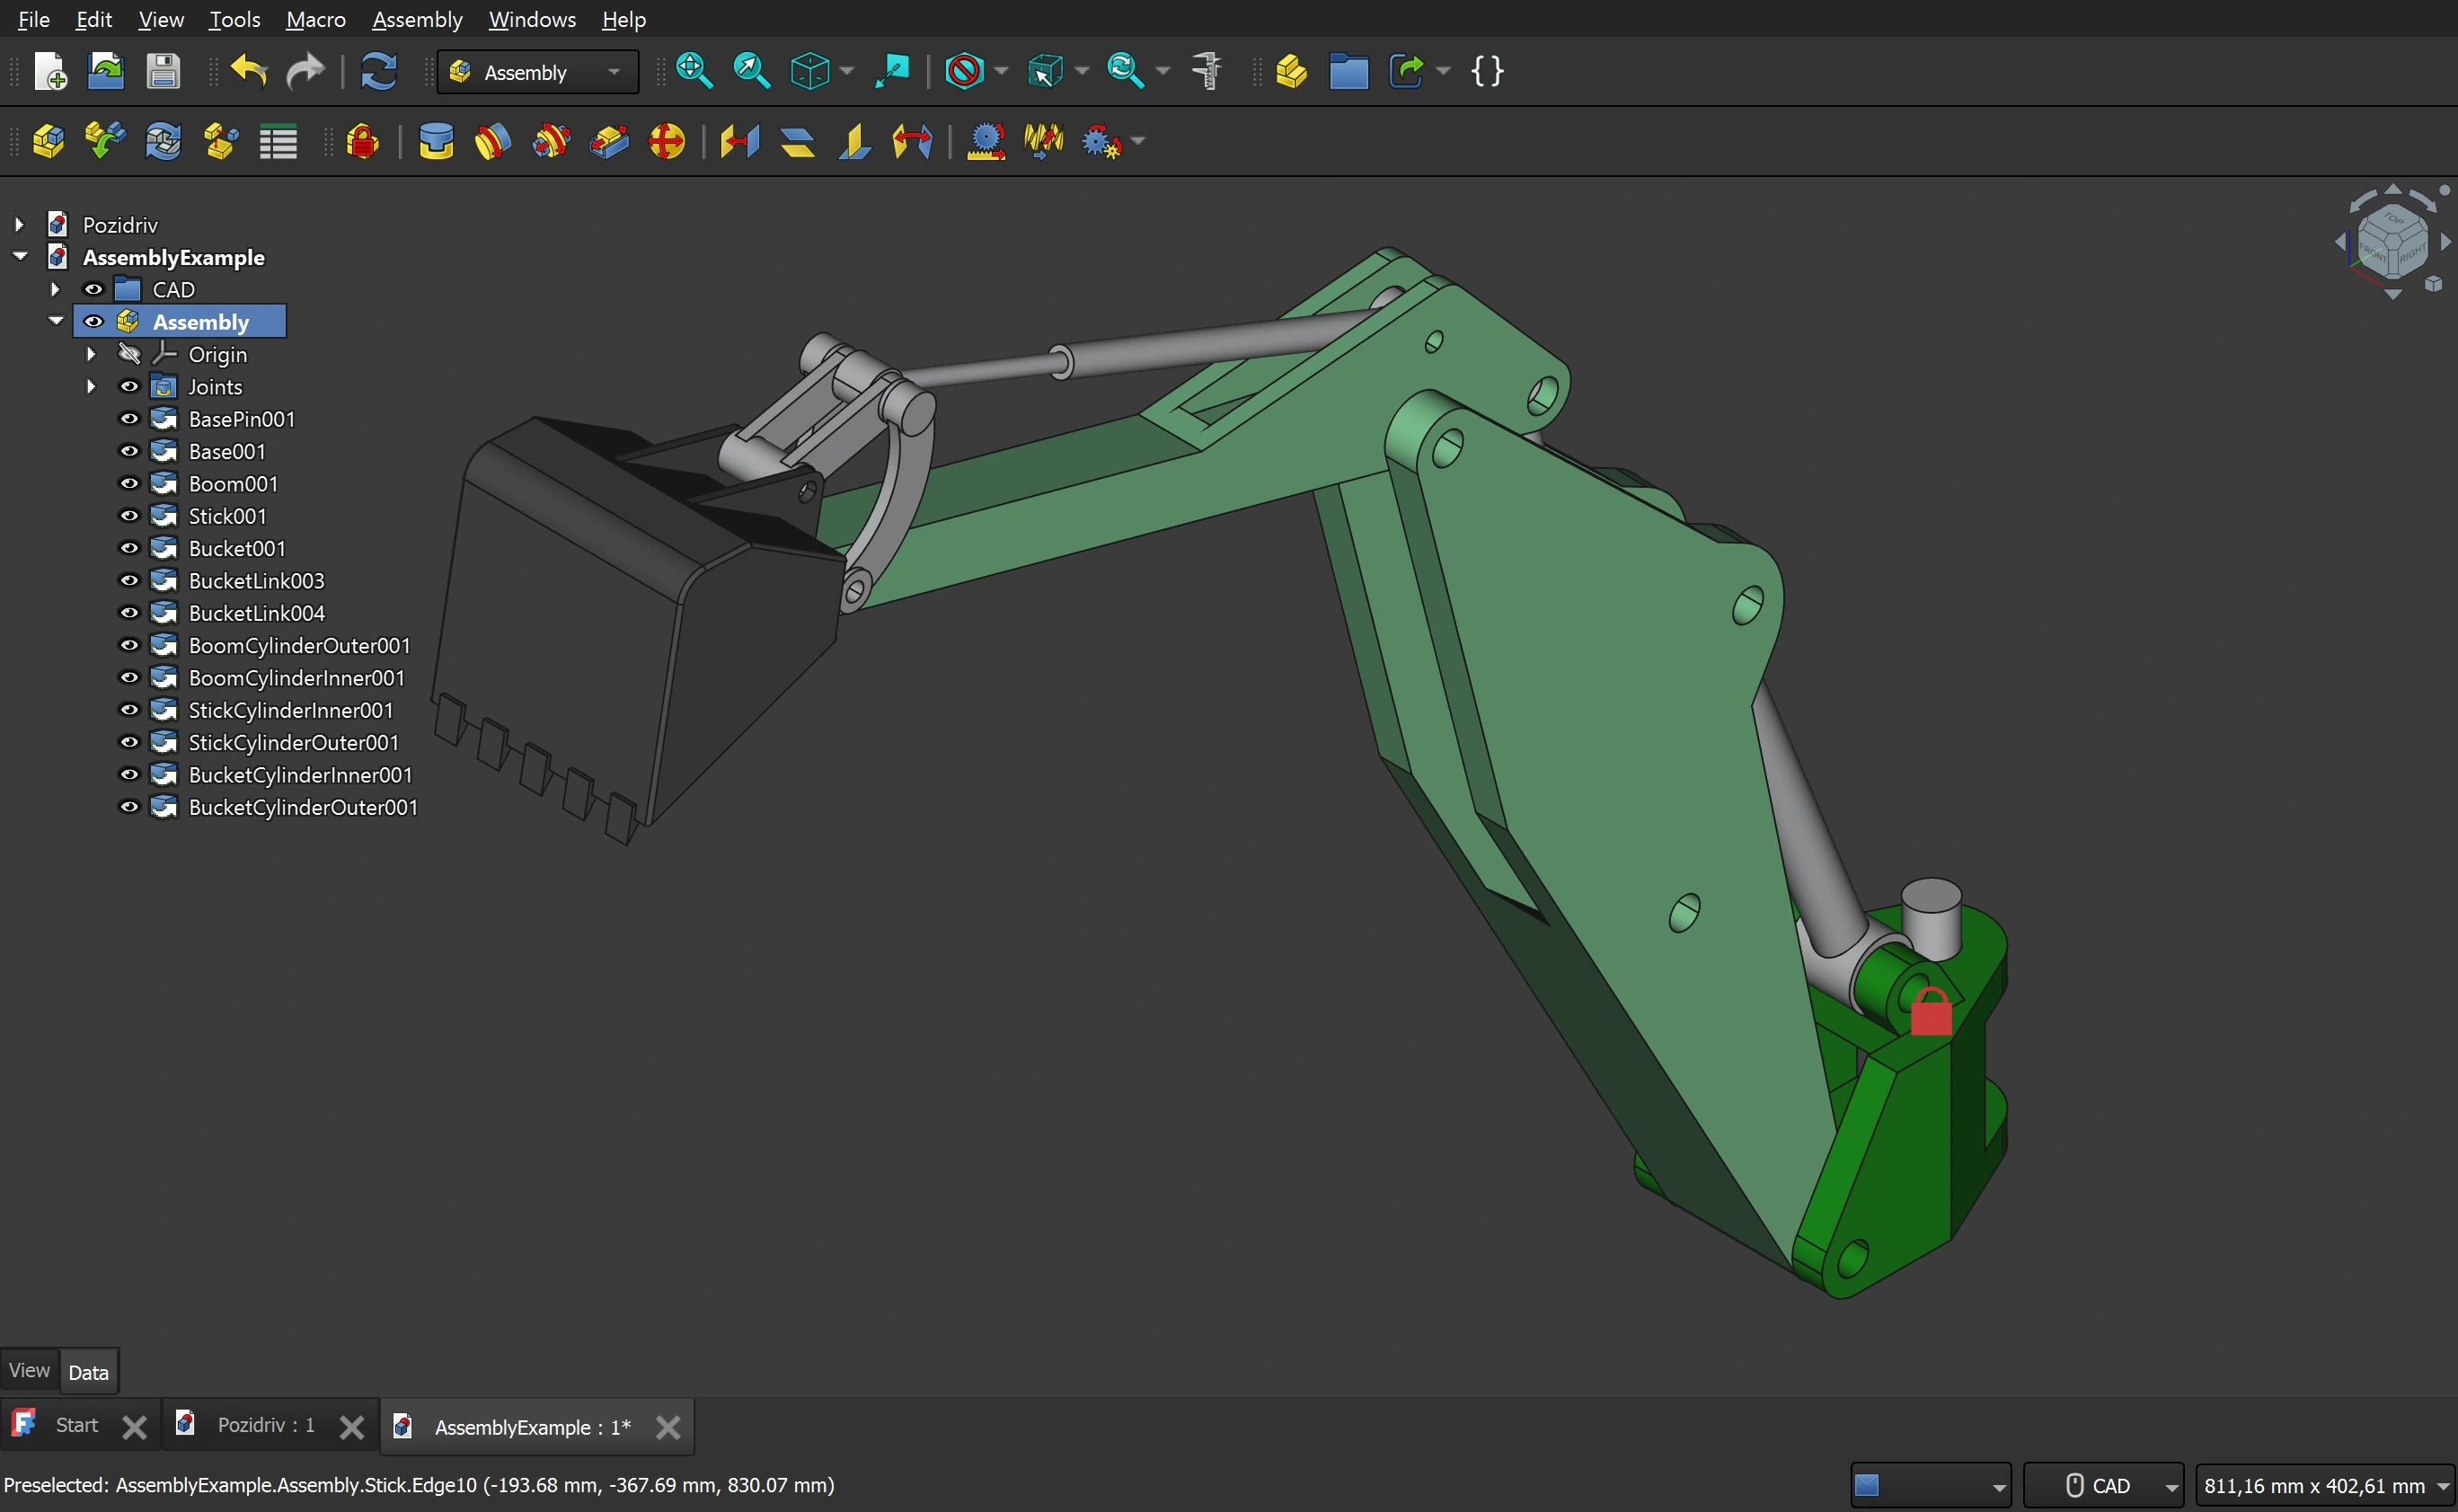Open the Assembly workbench dropdown
The width and height of the screenshot is (2458, 1512).
point(538,72)
